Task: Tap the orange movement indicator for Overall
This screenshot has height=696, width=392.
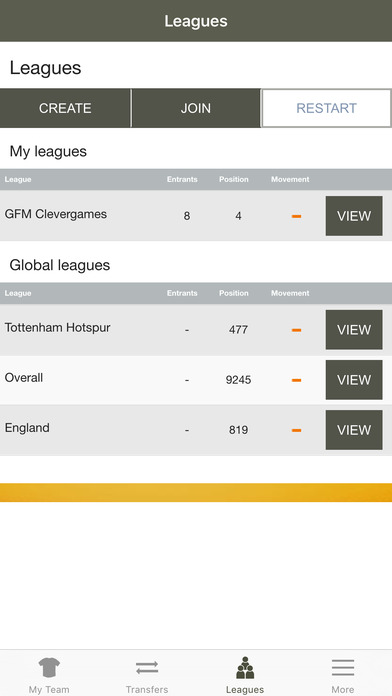Action: tap(297, 380)
